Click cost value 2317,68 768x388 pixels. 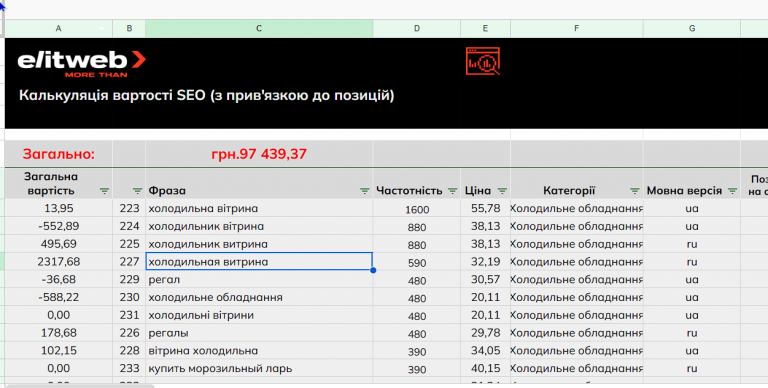59,261
